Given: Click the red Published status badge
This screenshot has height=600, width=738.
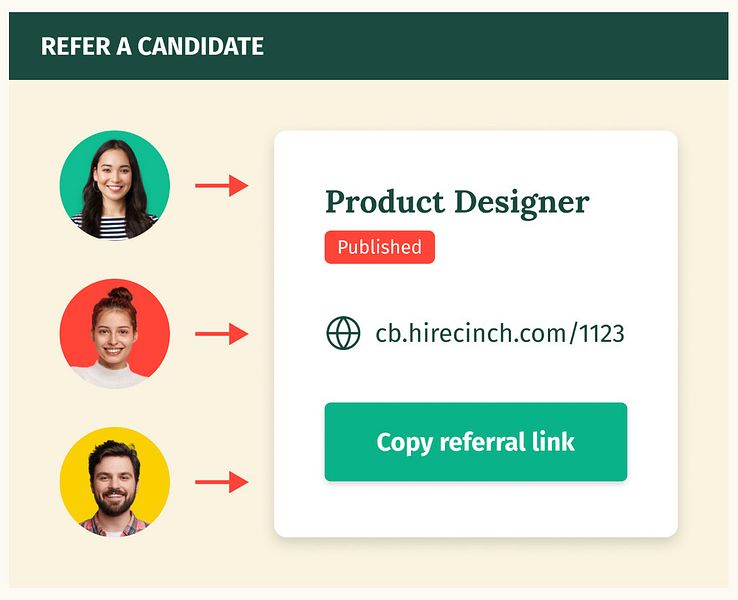Looking at the screenshot, I should (x=379, y=247).
